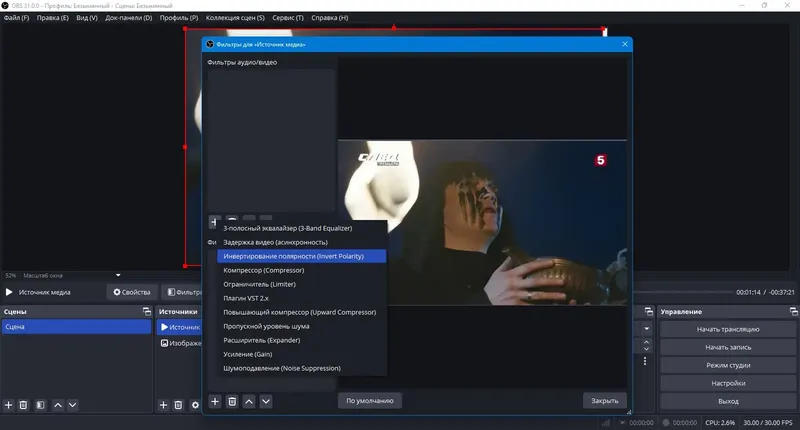
Task: Click the stepper arrows near mixer
Action: 647,345
